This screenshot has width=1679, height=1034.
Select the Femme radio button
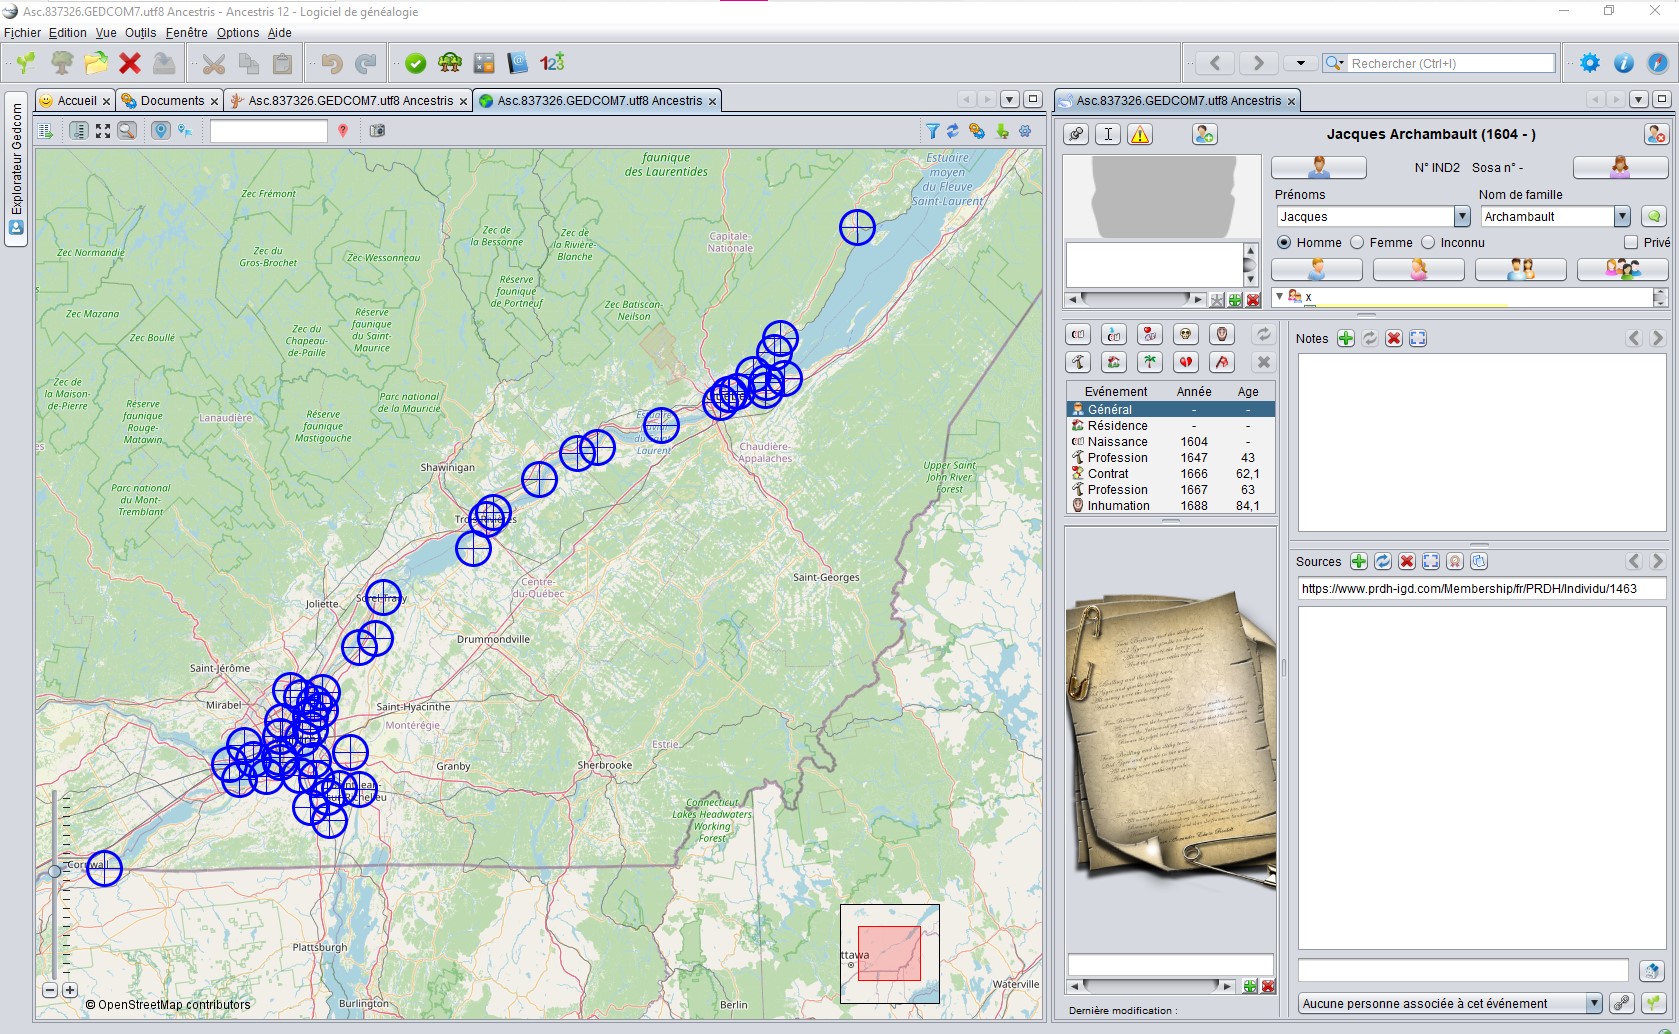click(x=1357, y=243)
